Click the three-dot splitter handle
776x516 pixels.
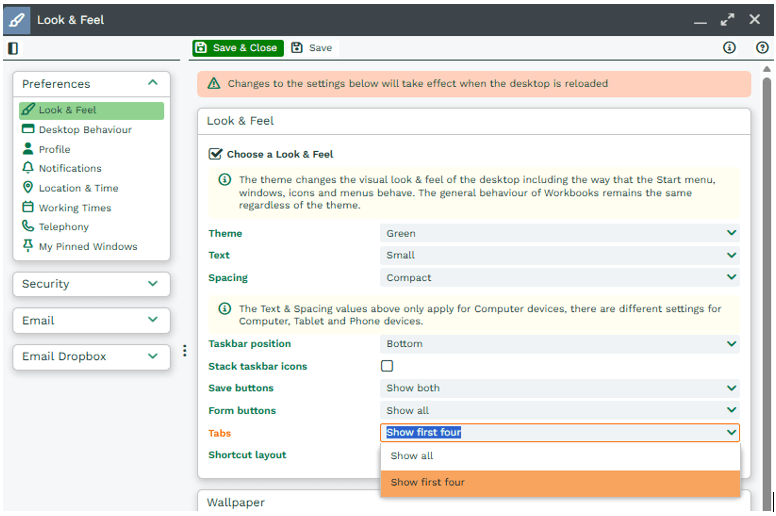[185, 351]
